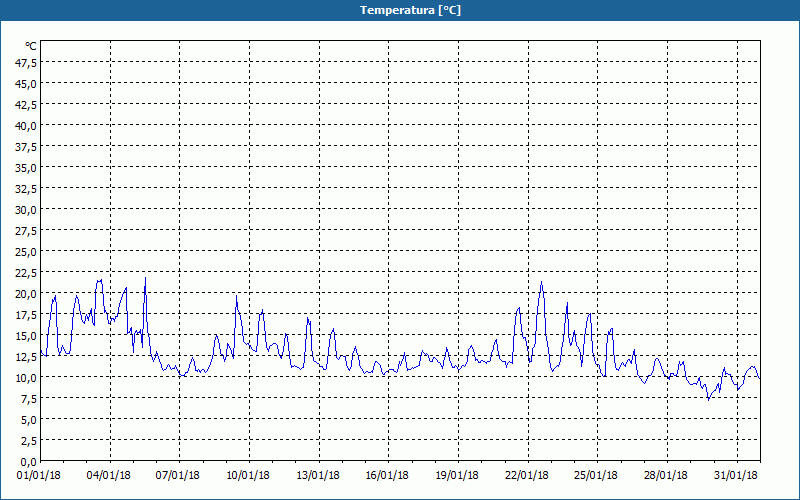Select the 27,5 y-axis label
Screen dimensions: 800x500
[26, 231]
